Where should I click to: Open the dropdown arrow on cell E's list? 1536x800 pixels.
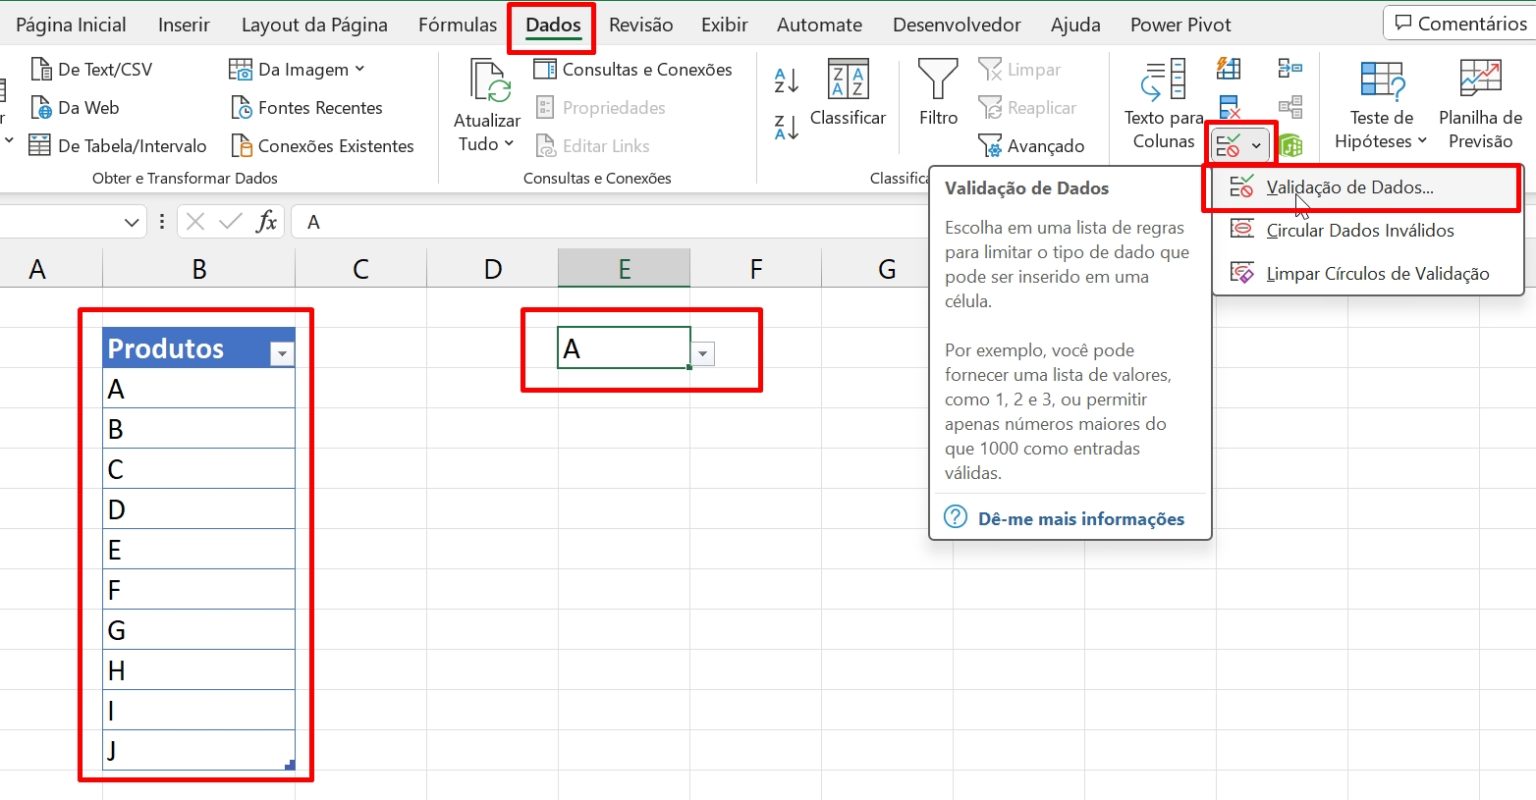pyautogui.click(x=703, y=354)
